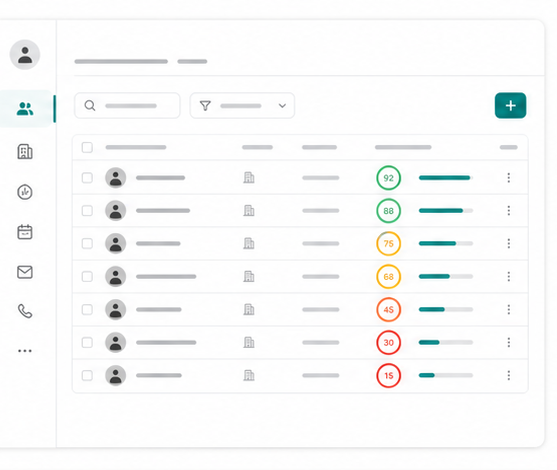Open the Mail envelope icon in sidebar
This screenshot has width=557, height=470.
(x=25, y=272)
